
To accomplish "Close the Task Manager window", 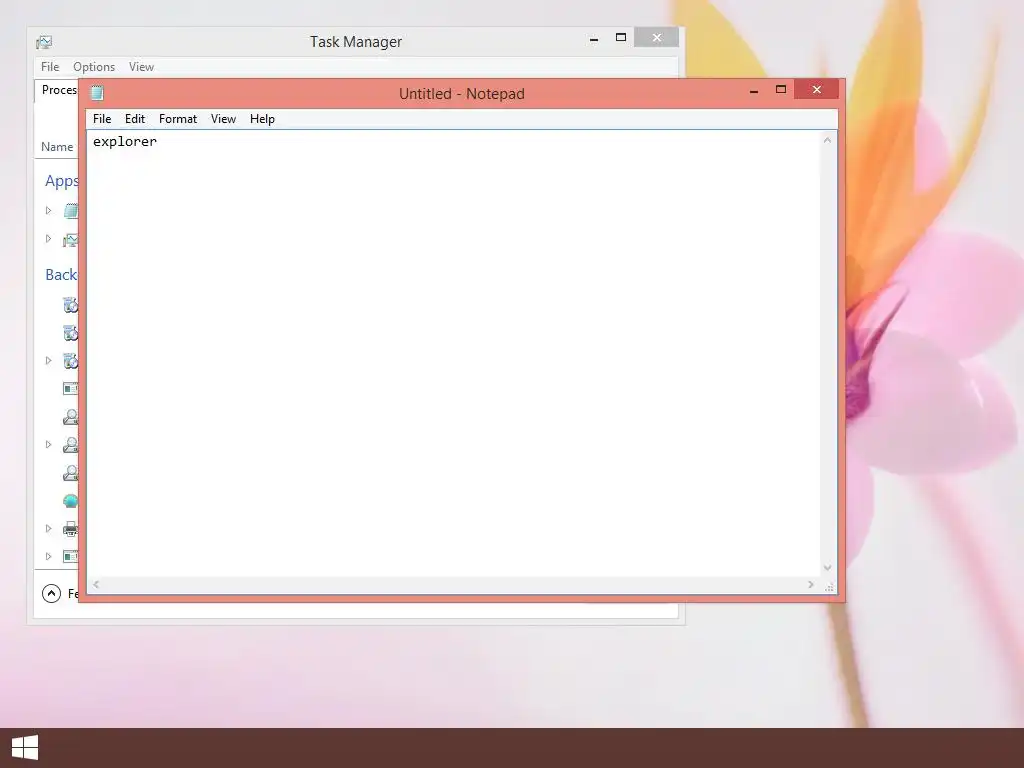I will (x=656, y=37).
